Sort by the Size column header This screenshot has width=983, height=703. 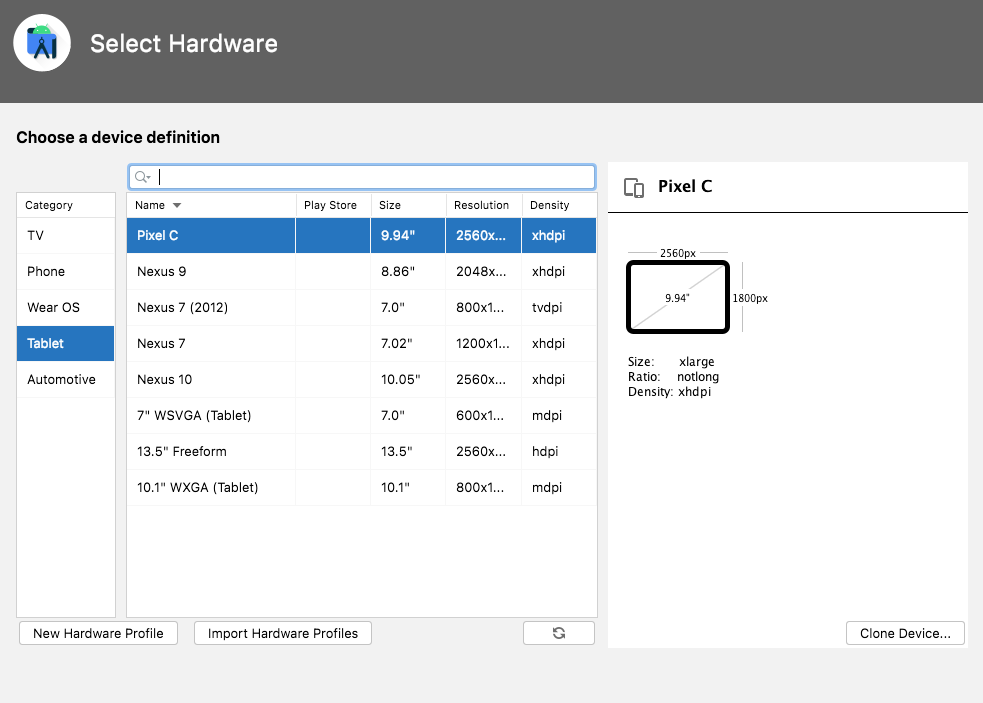(408, 206)
